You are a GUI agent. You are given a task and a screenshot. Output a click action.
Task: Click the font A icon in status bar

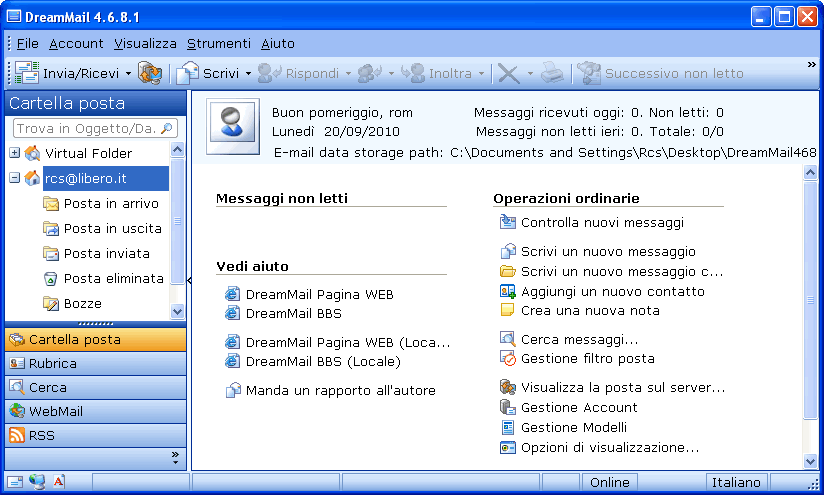click(x=59, y=481)
